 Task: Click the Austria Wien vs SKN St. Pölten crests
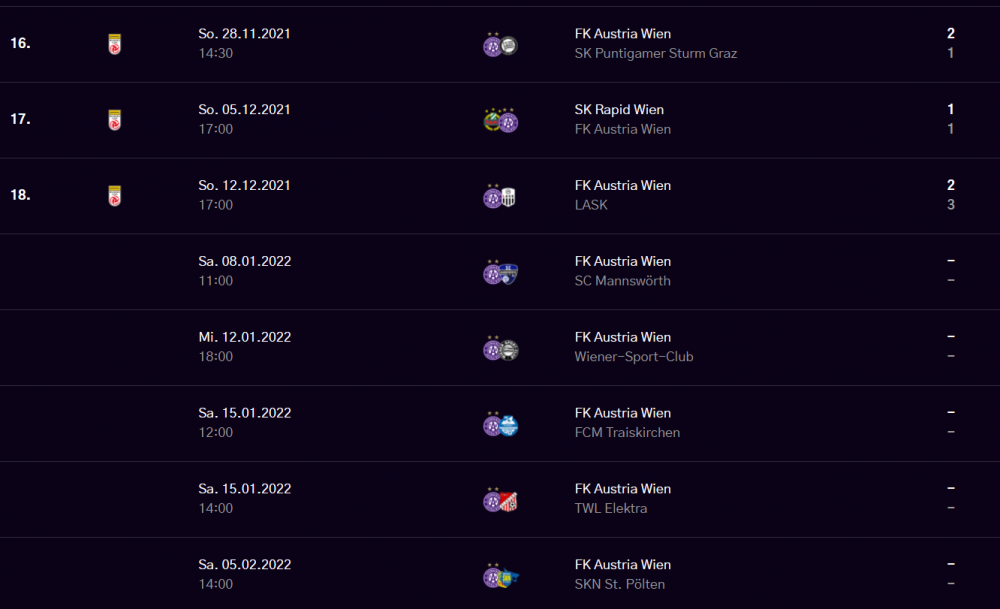[x=501, y=575]
